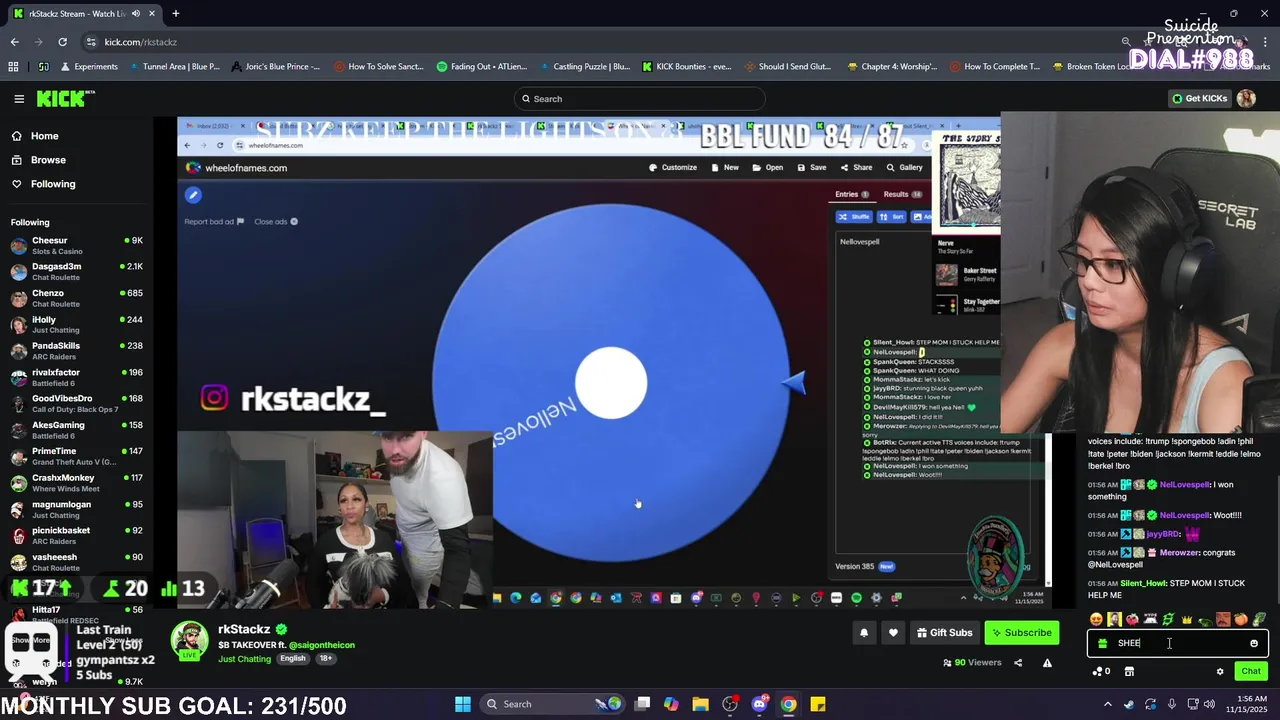Click the share stream icon
This screenshot has height=720, width=1280.
[1018, 662]
